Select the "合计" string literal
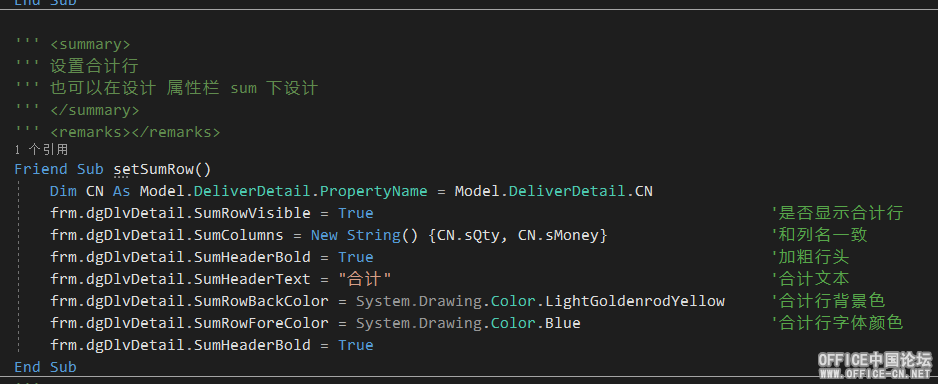 pyautogui.click(x=364, y=279)
